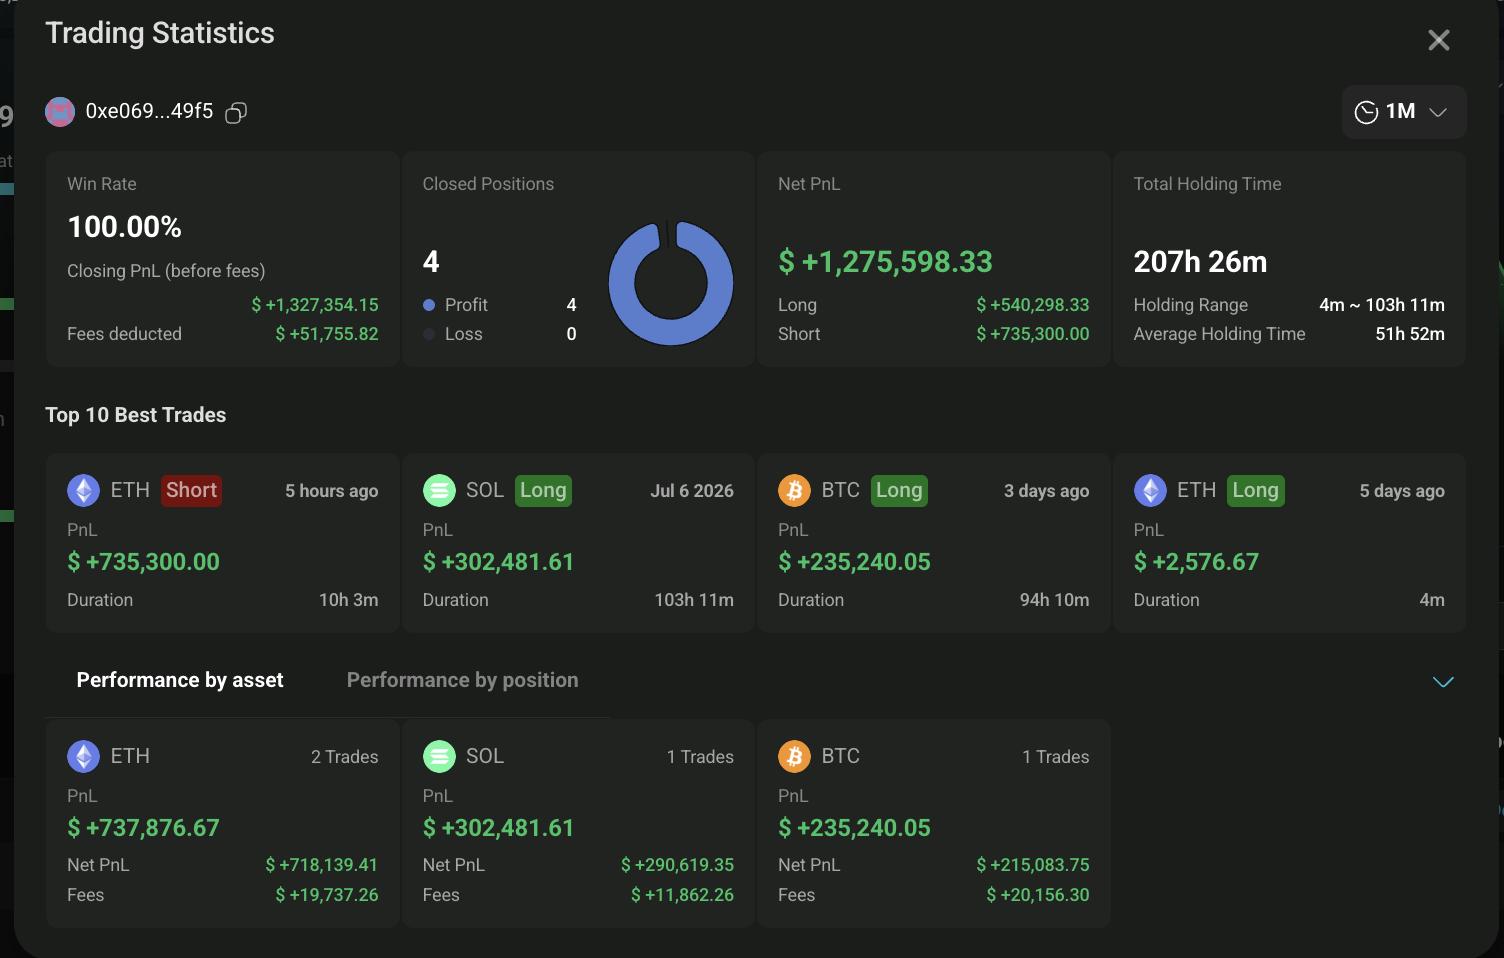Screen dimensions: 1504x958
Task: Click the wallet avatar icon
Action: tap(60, 112)
